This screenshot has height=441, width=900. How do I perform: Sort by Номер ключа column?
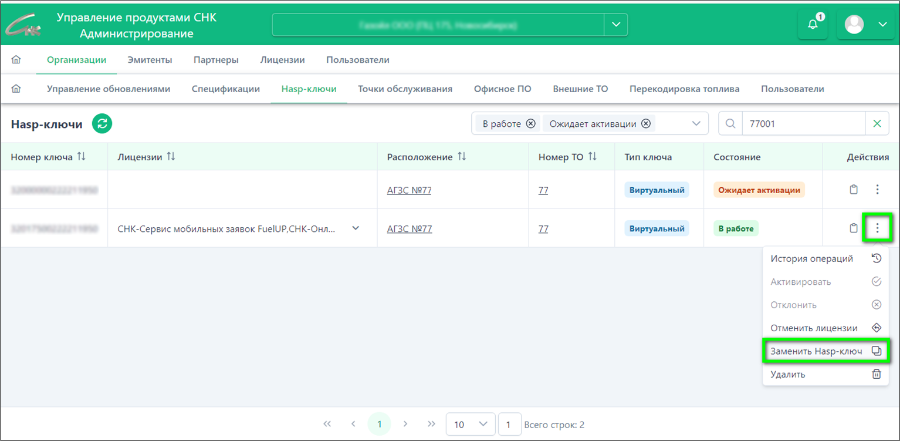[82, 157]
